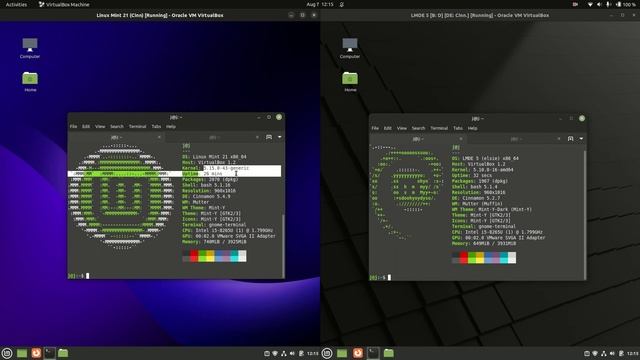The image size is (640, 360).
Task: Open the Edit menu in the Mint 21 terminal
Action: (x=86, y=127)
